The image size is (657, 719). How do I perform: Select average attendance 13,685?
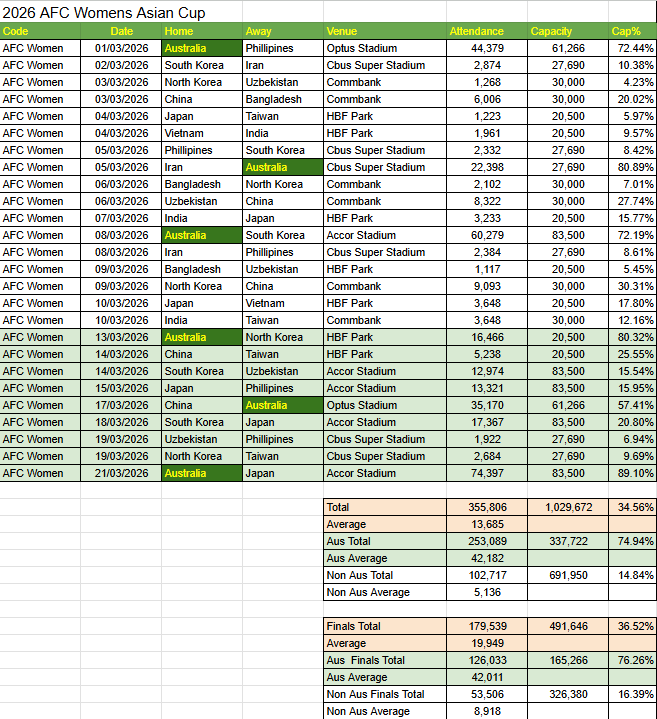487,524
